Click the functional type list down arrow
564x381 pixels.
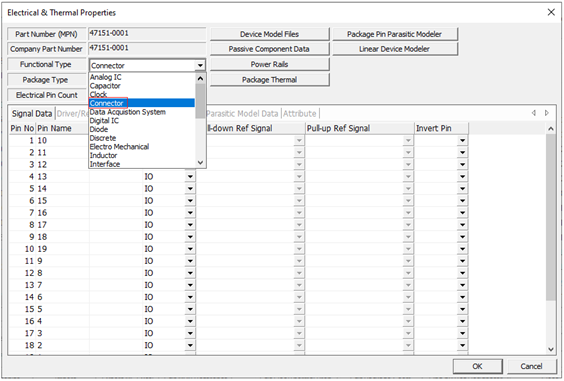click(x=200, y=163)
